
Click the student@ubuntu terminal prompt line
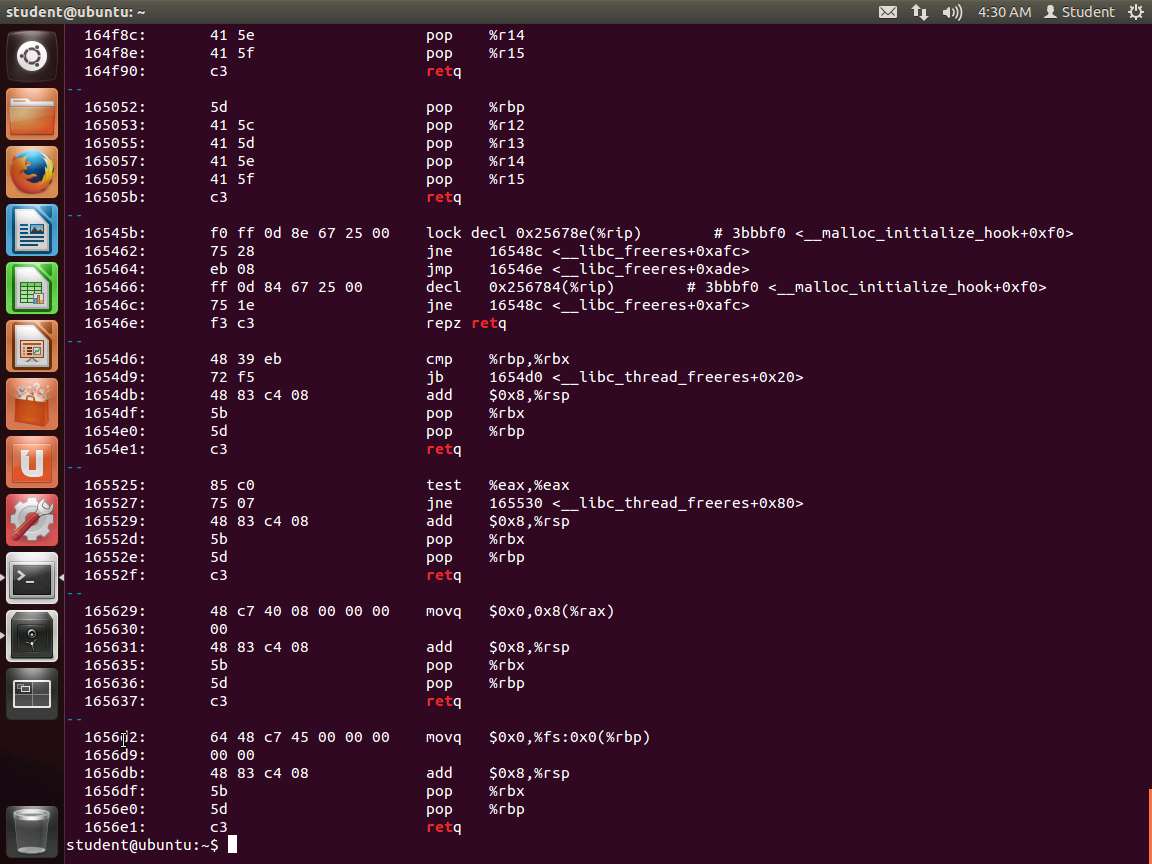pyautogui.click(x=142, y=845)
